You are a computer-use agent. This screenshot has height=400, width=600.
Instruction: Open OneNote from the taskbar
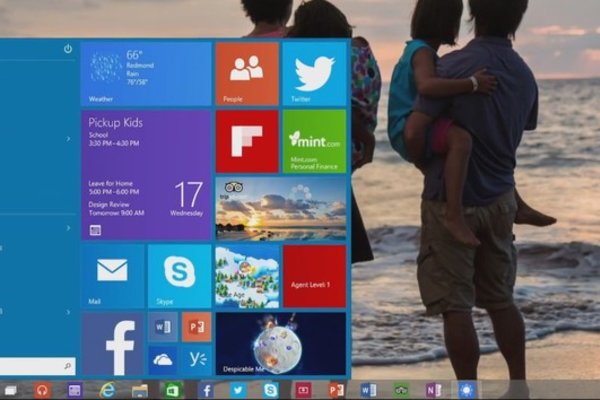coord(434,390)
